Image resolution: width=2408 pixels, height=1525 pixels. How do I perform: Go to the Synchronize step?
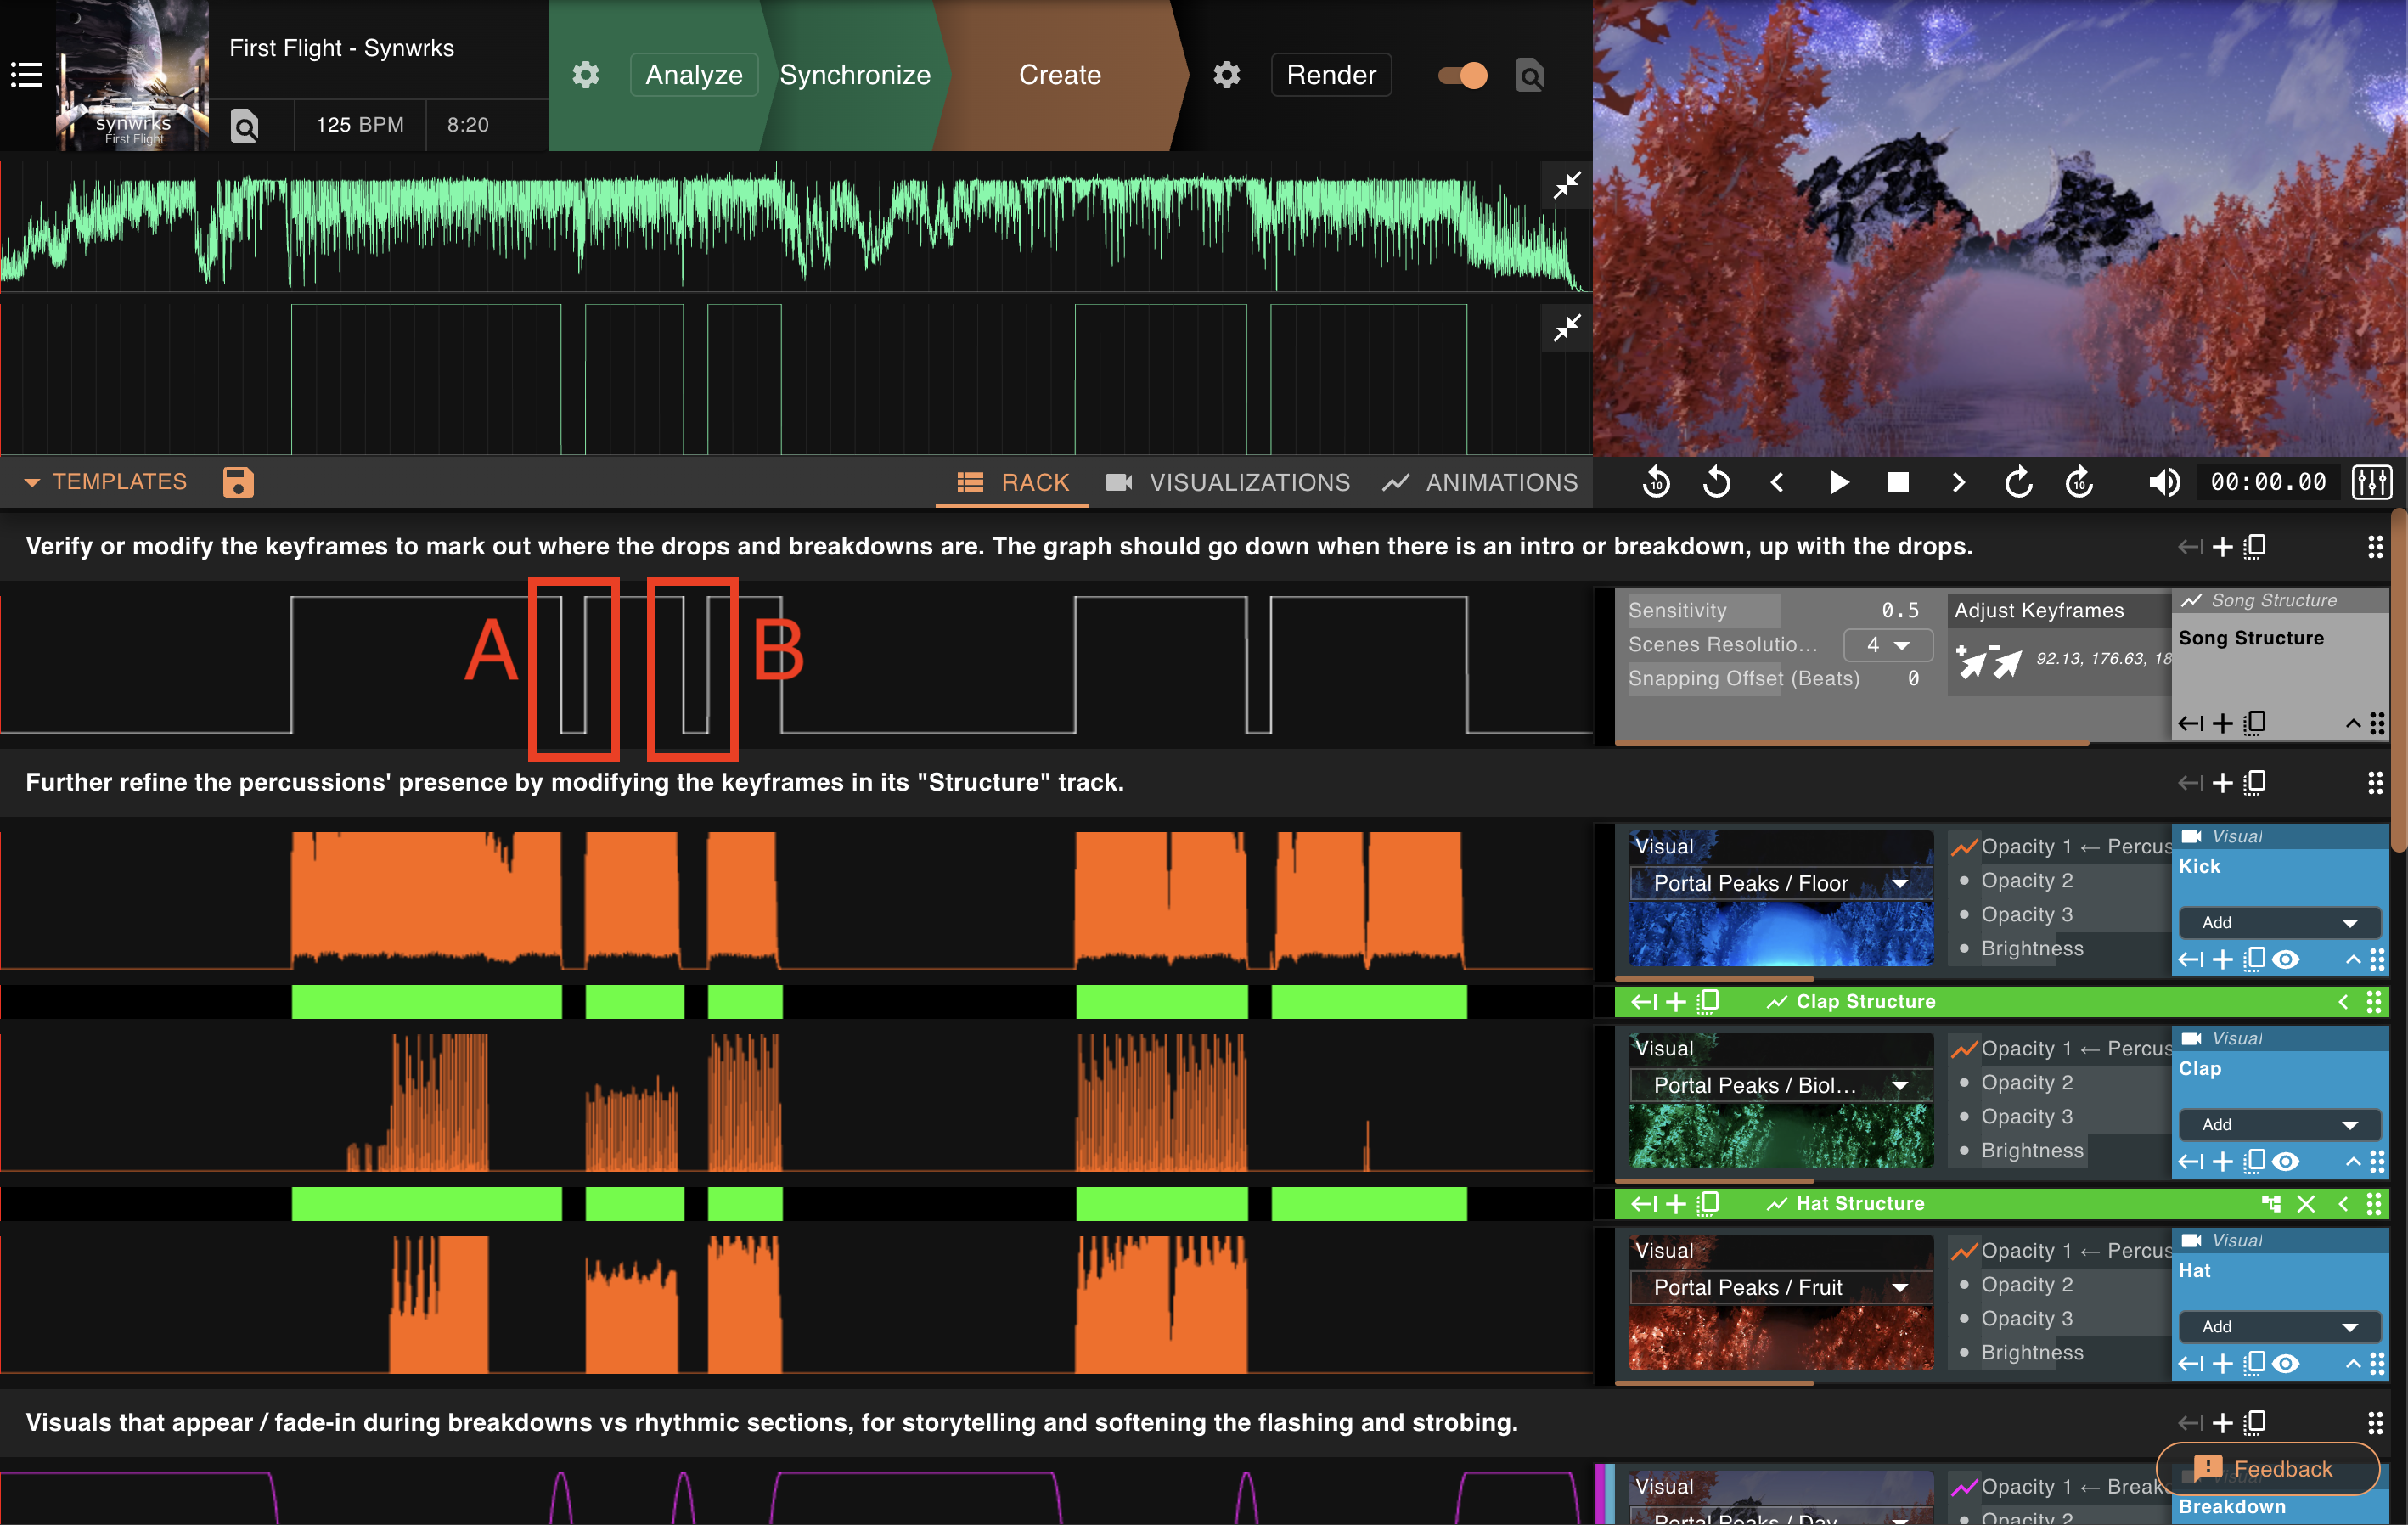[855, 75]
